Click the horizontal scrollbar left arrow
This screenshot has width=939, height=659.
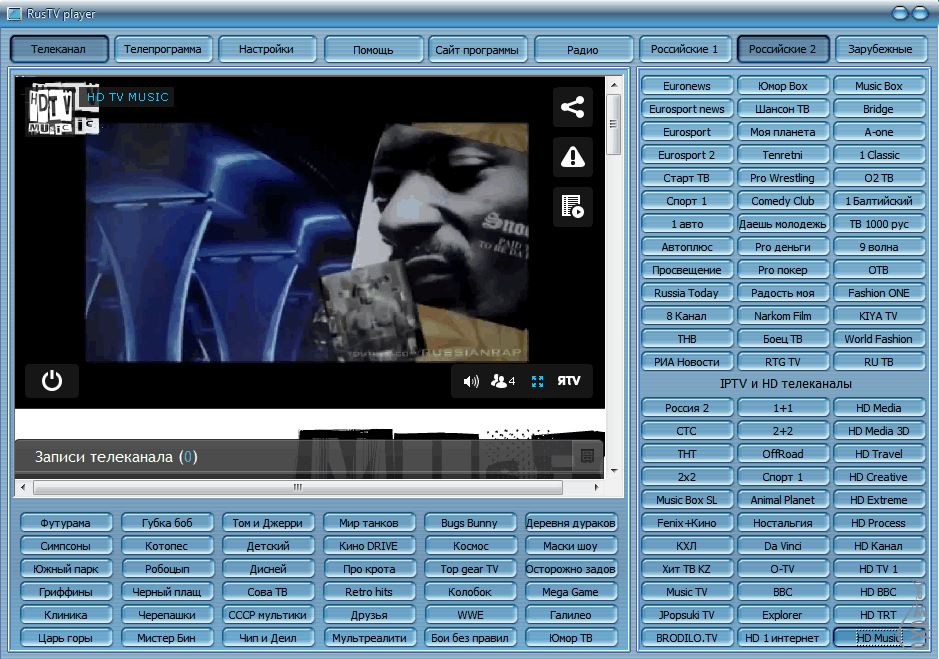tap(23, 487)
